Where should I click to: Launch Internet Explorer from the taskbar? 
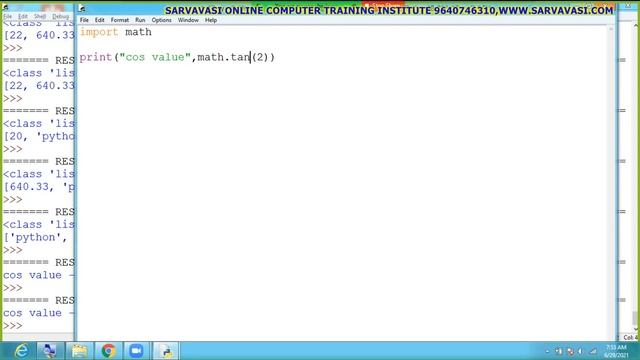click(x=21, y=351)
